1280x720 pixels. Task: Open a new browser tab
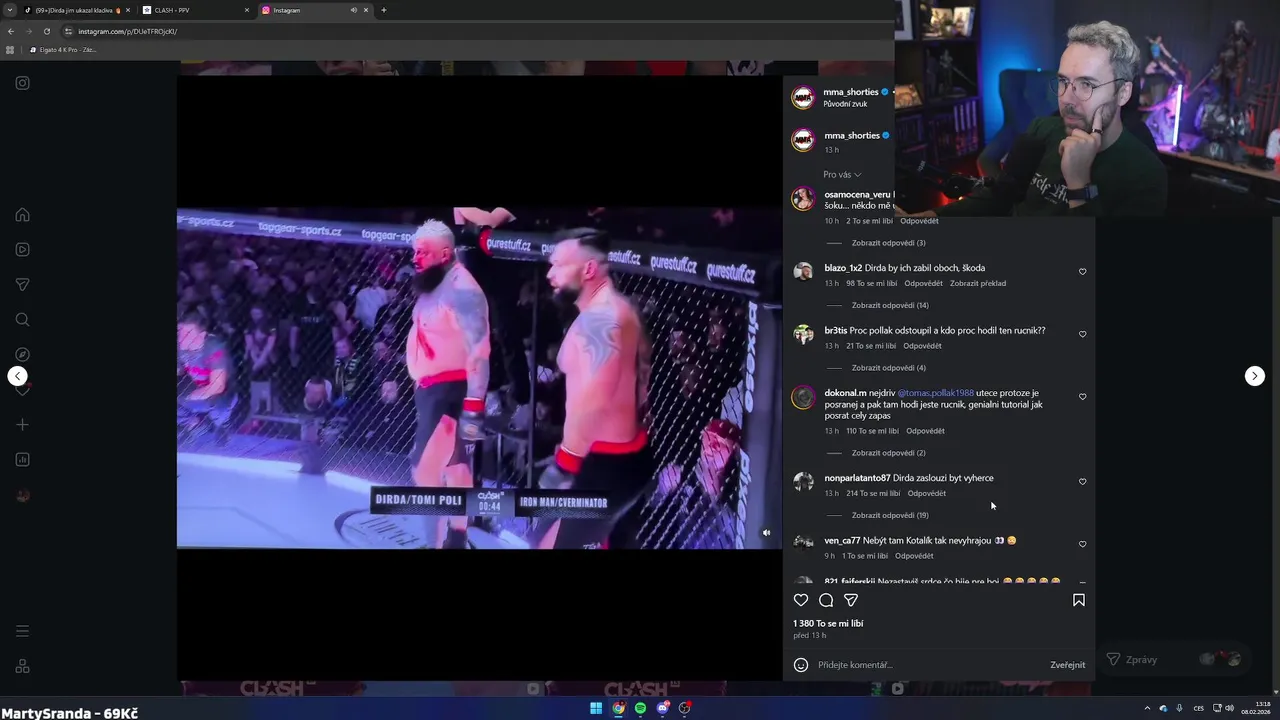384,10
